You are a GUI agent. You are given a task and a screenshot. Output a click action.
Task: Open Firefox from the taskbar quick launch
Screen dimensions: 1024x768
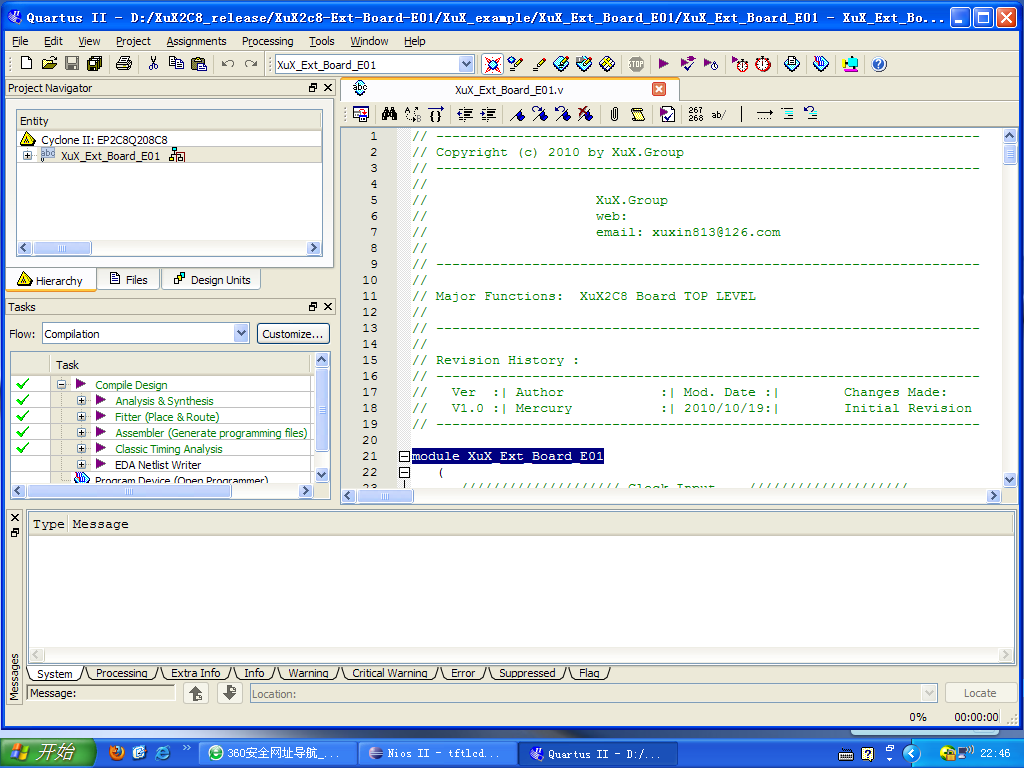click(117, 752)
